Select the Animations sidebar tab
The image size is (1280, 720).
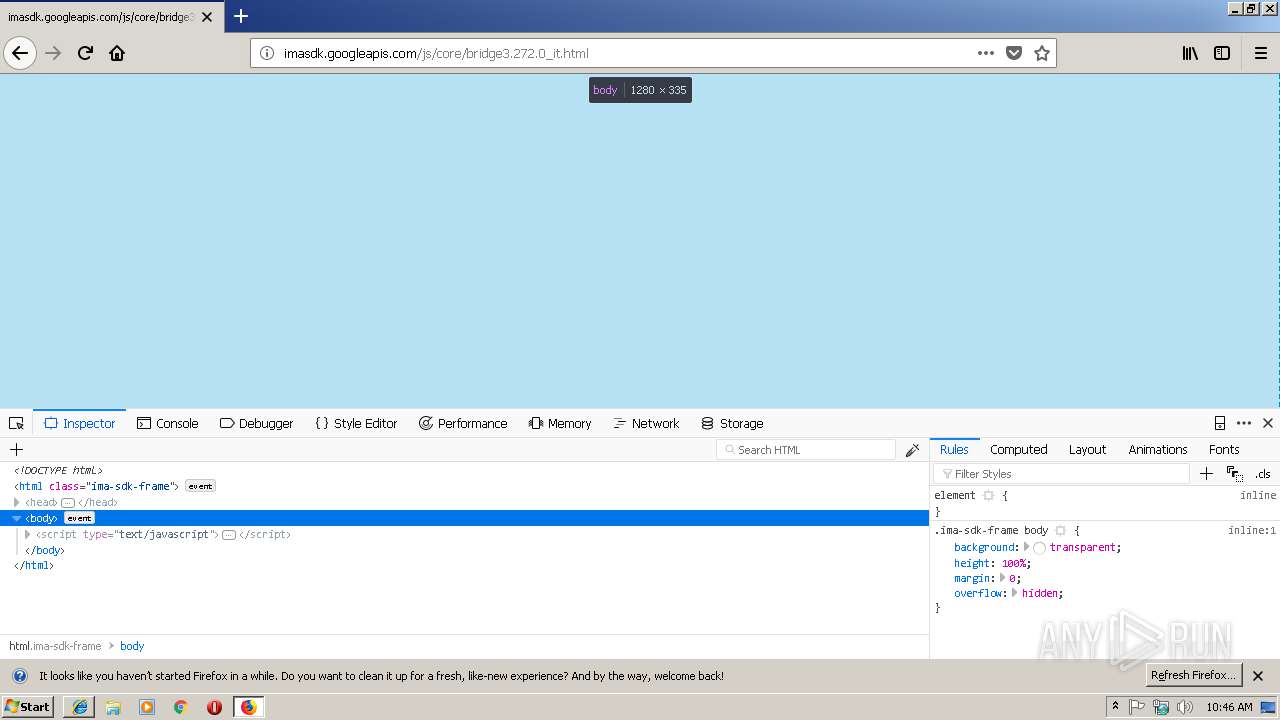1158,450
